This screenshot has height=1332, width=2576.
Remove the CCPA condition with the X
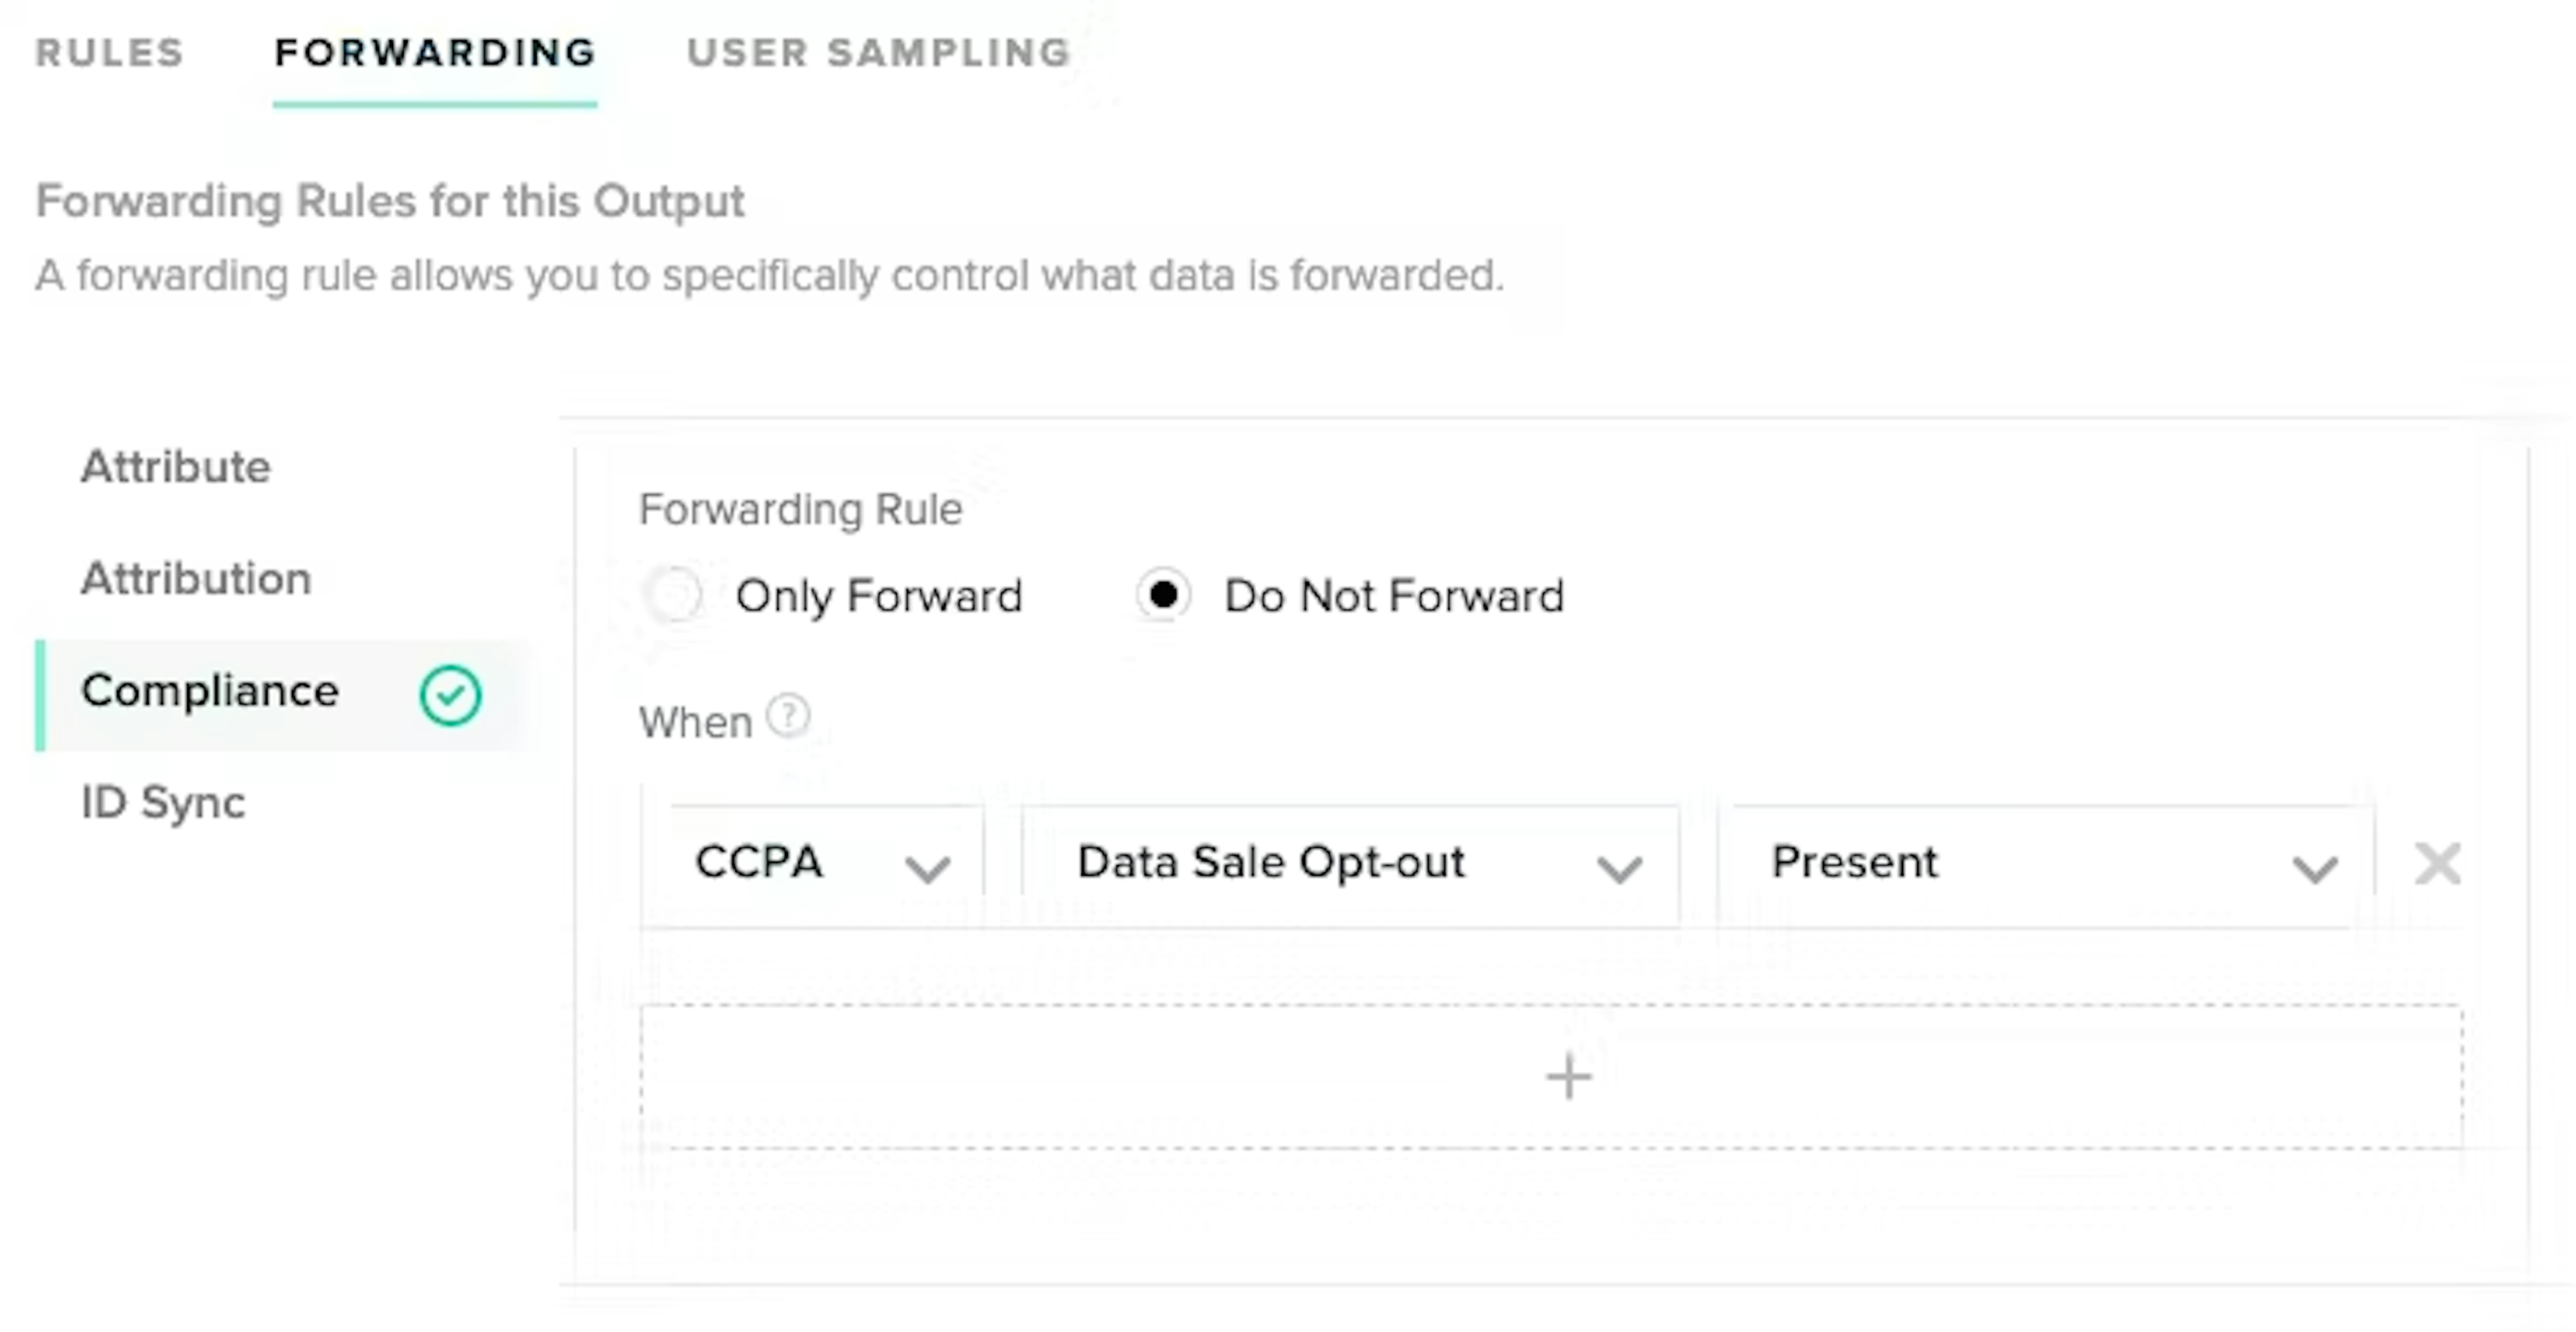(2438, 864)
